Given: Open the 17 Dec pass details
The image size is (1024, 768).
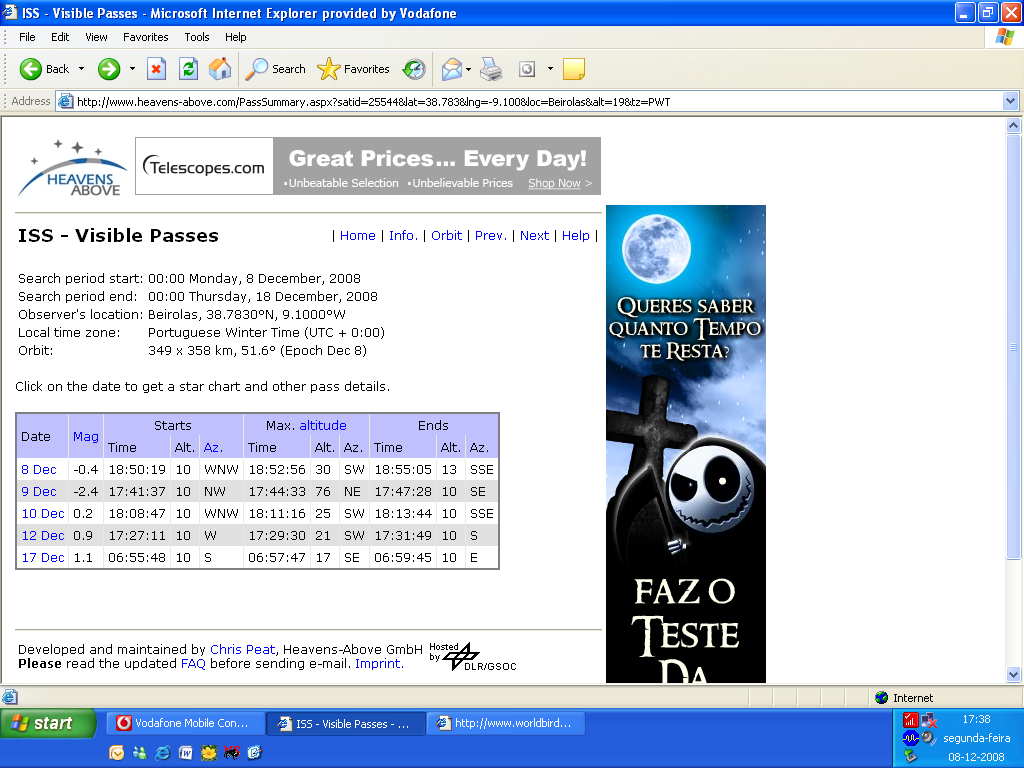Looking at the screenshot, I should [x=42, y=557].
